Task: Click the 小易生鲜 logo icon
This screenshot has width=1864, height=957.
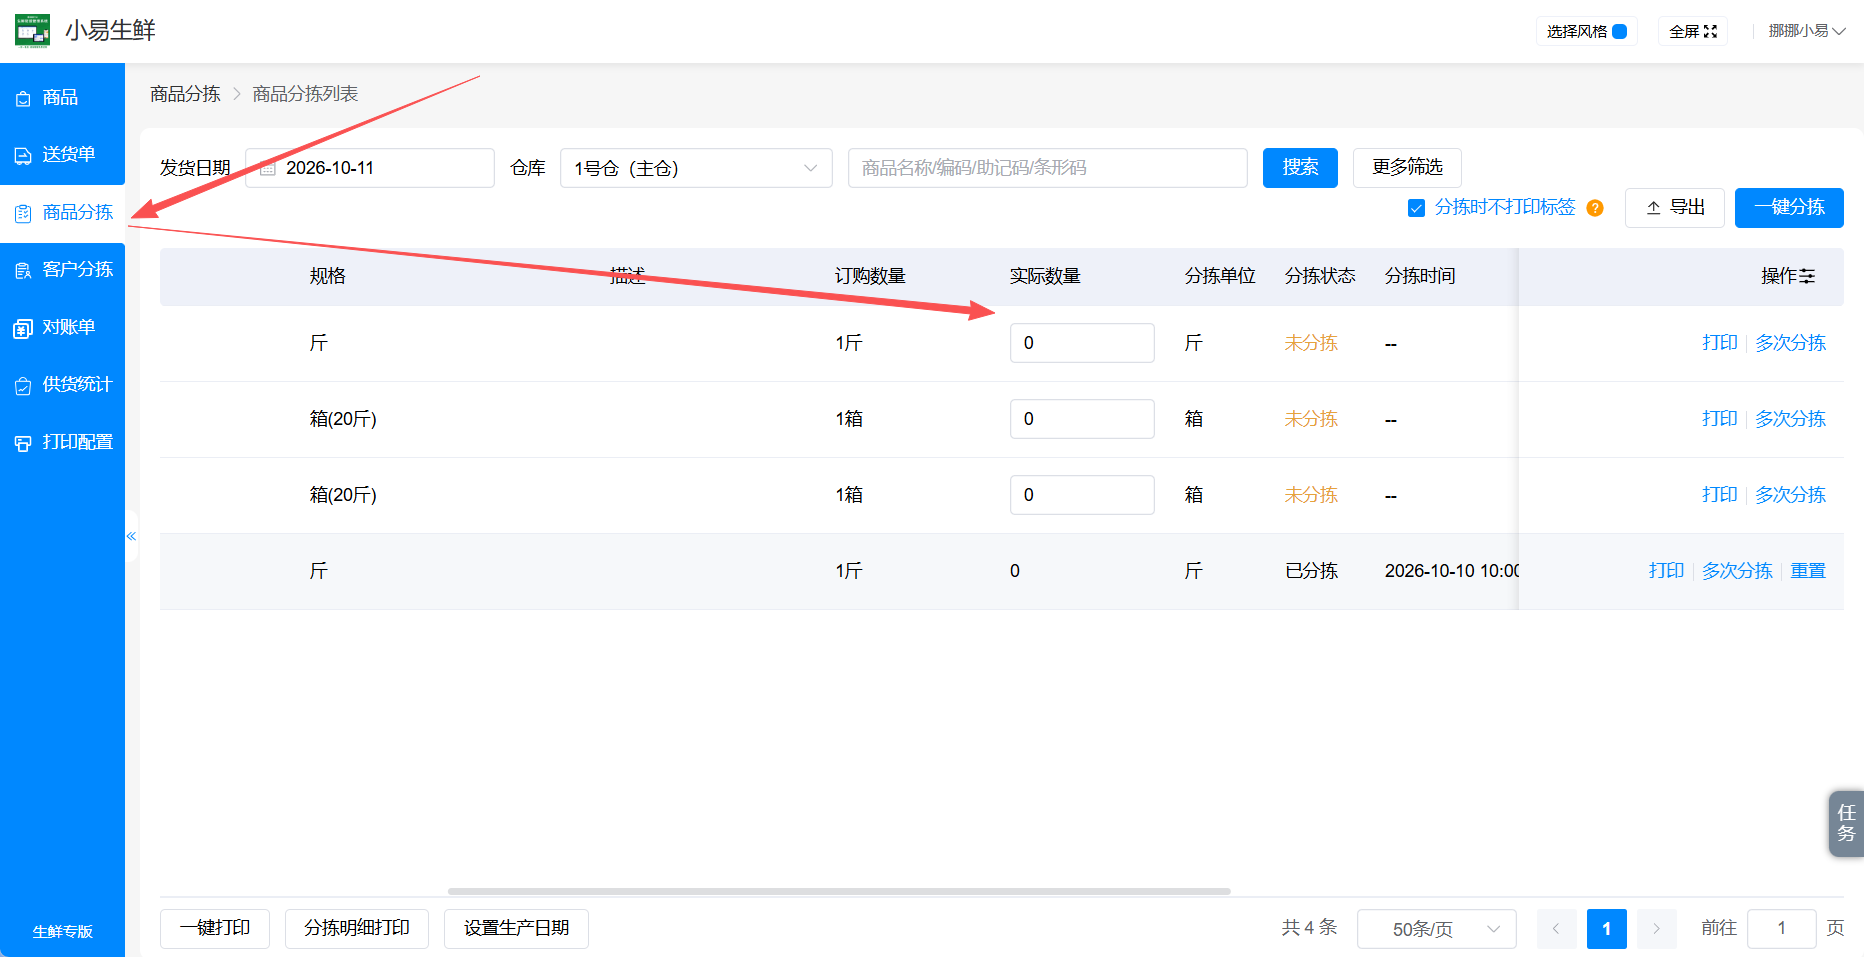Action: (x=33, y=30)
